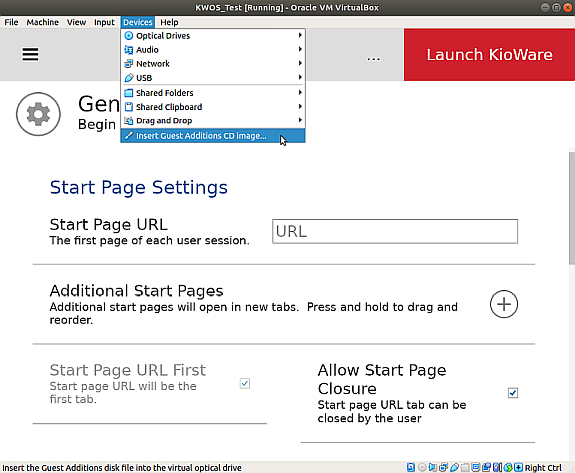Focus the Start Page URL input field
The image size is (575, 473).
(395, 231)
